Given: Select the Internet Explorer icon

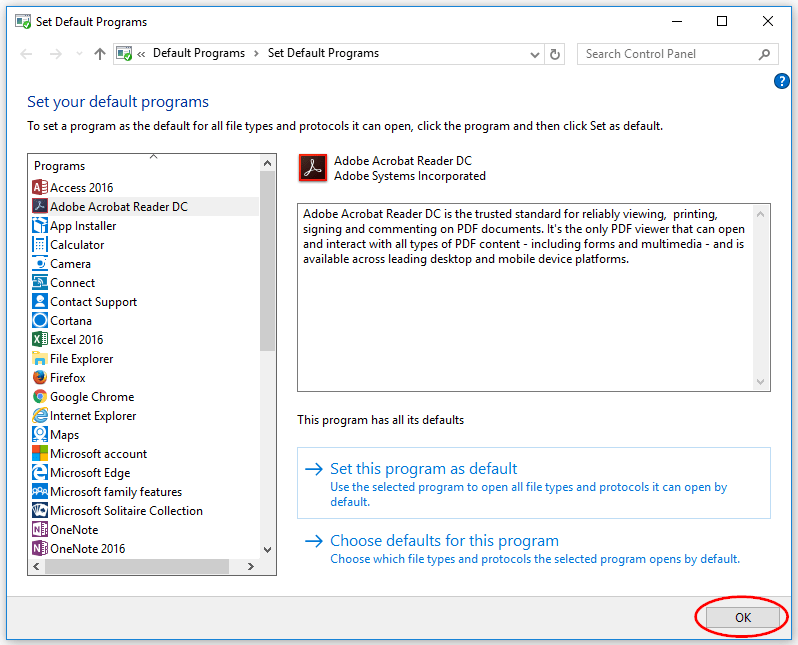Looking at the screenshot, I should click(x=40, y=415).
